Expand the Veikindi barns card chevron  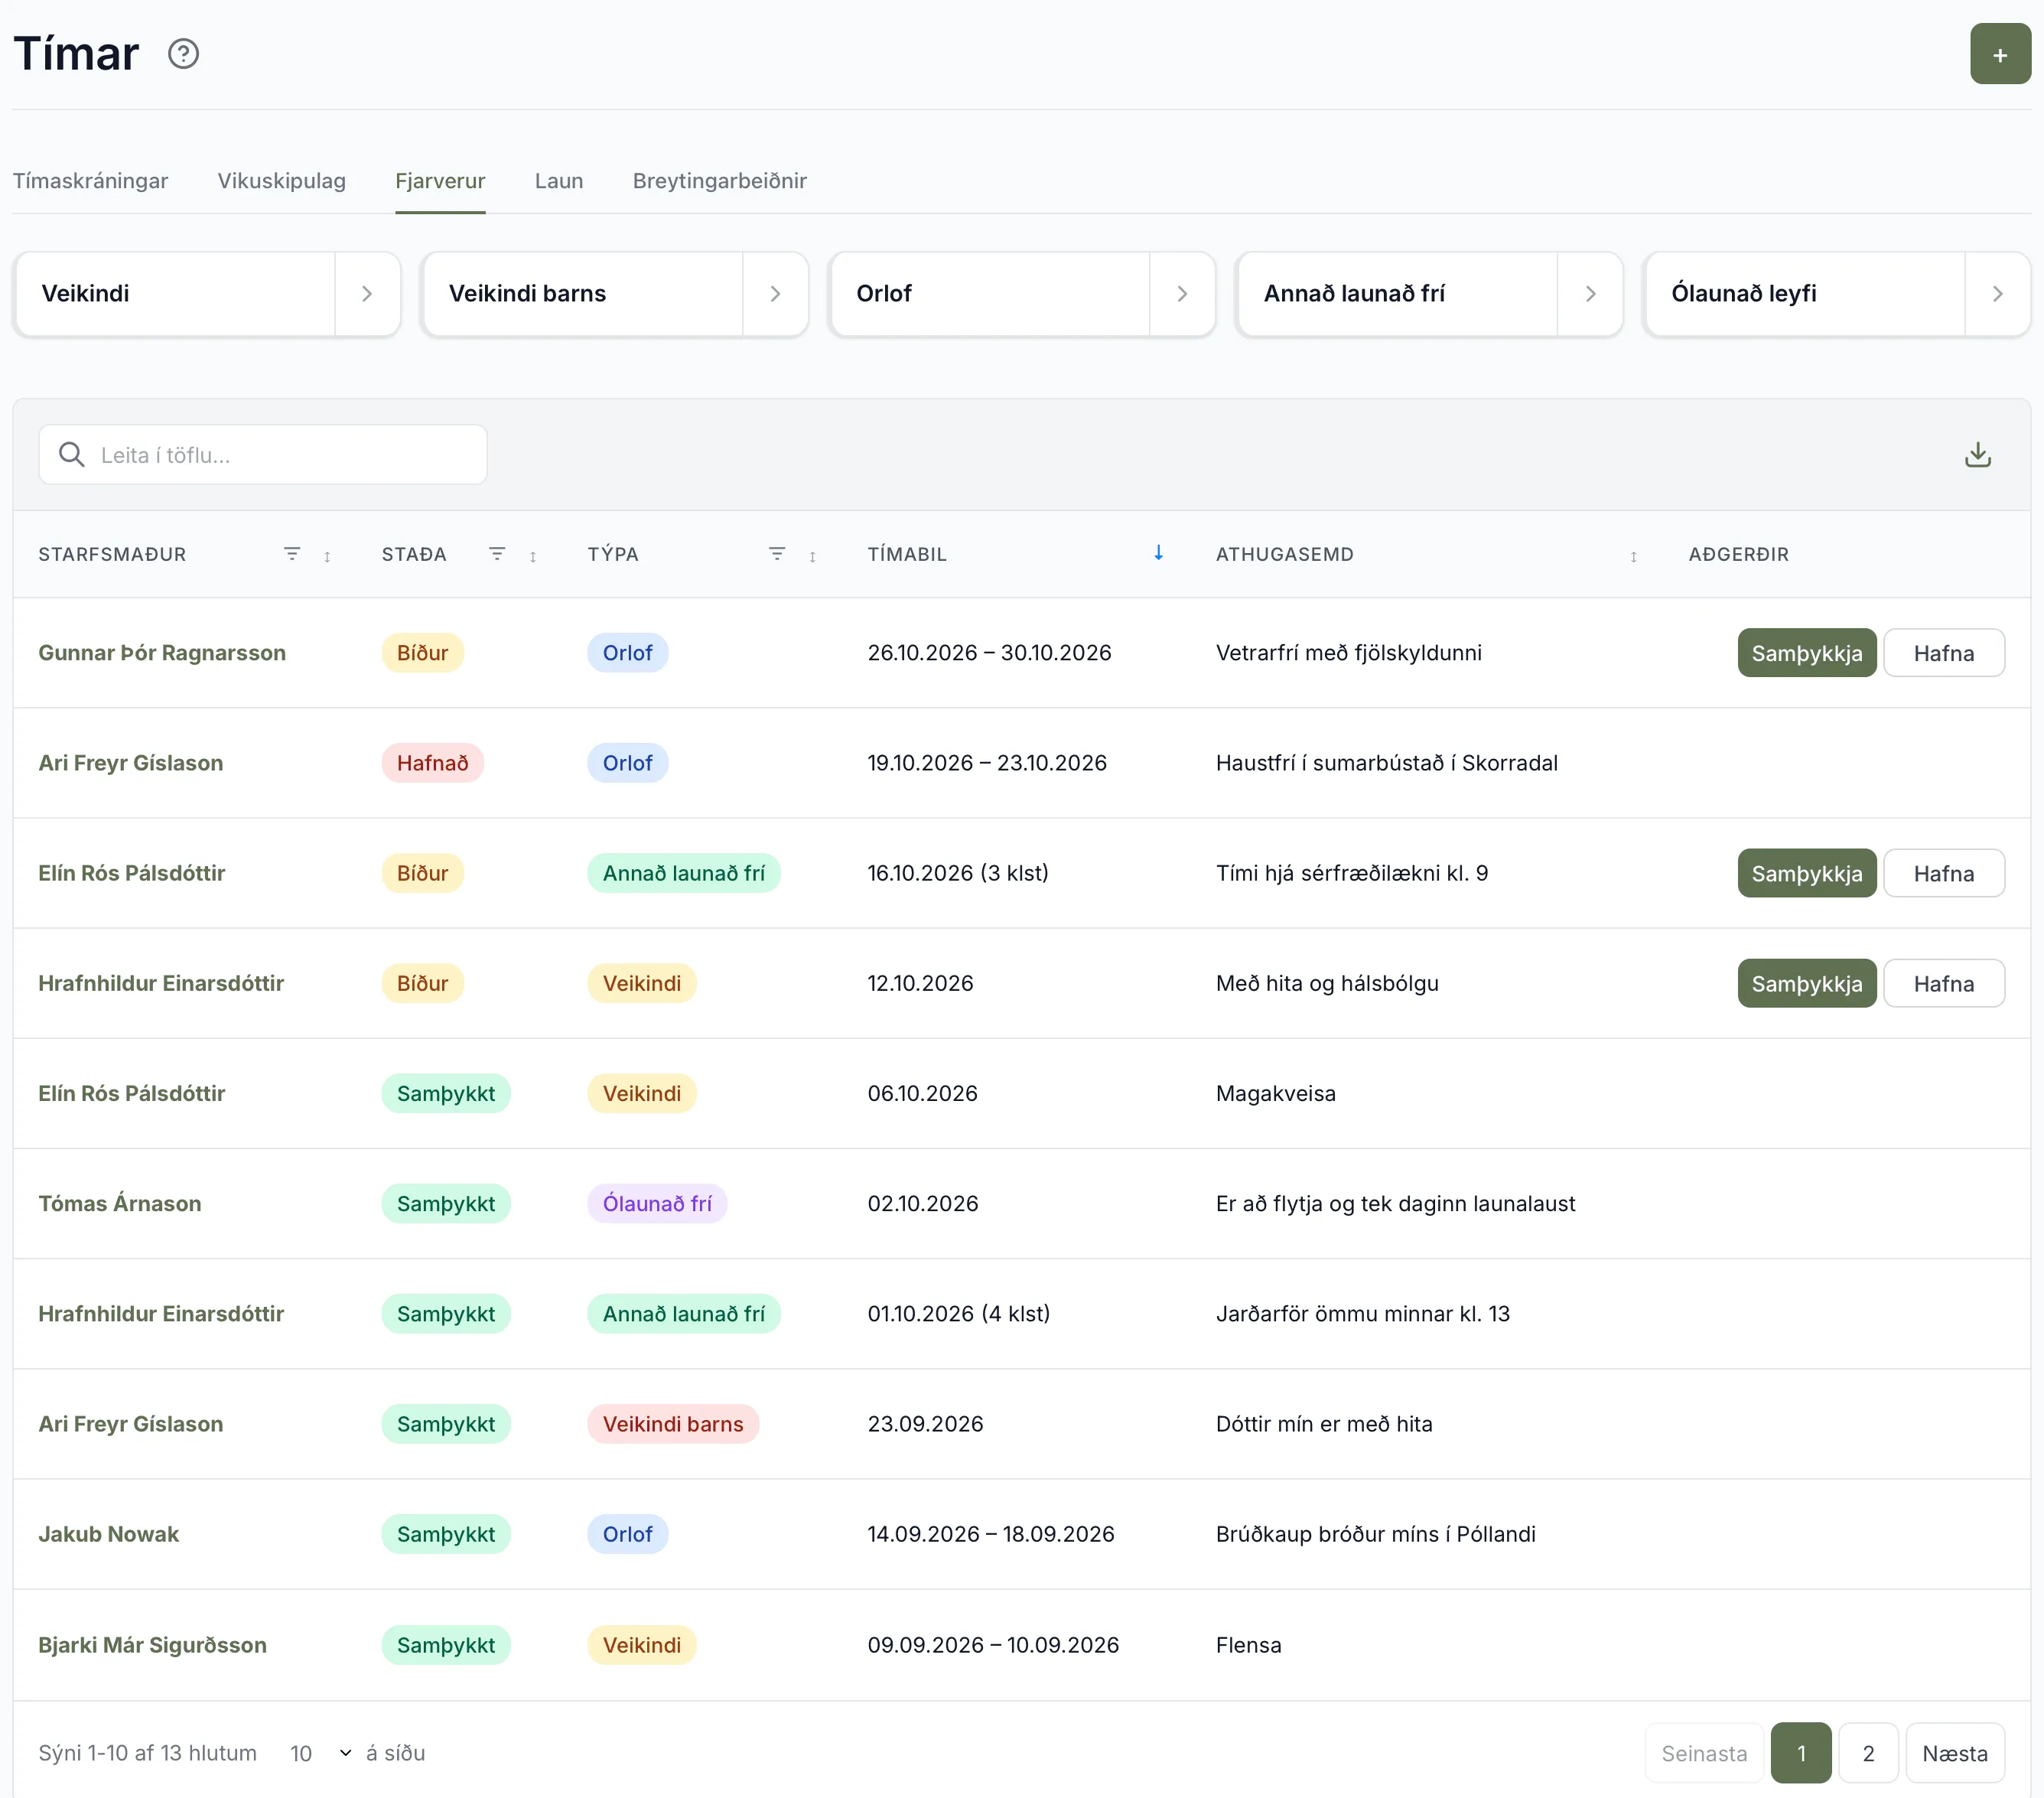(x=775, y=294)
